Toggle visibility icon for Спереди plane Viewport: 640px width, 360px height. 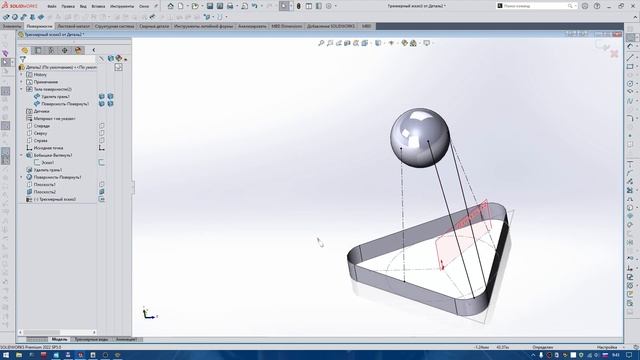102,126
